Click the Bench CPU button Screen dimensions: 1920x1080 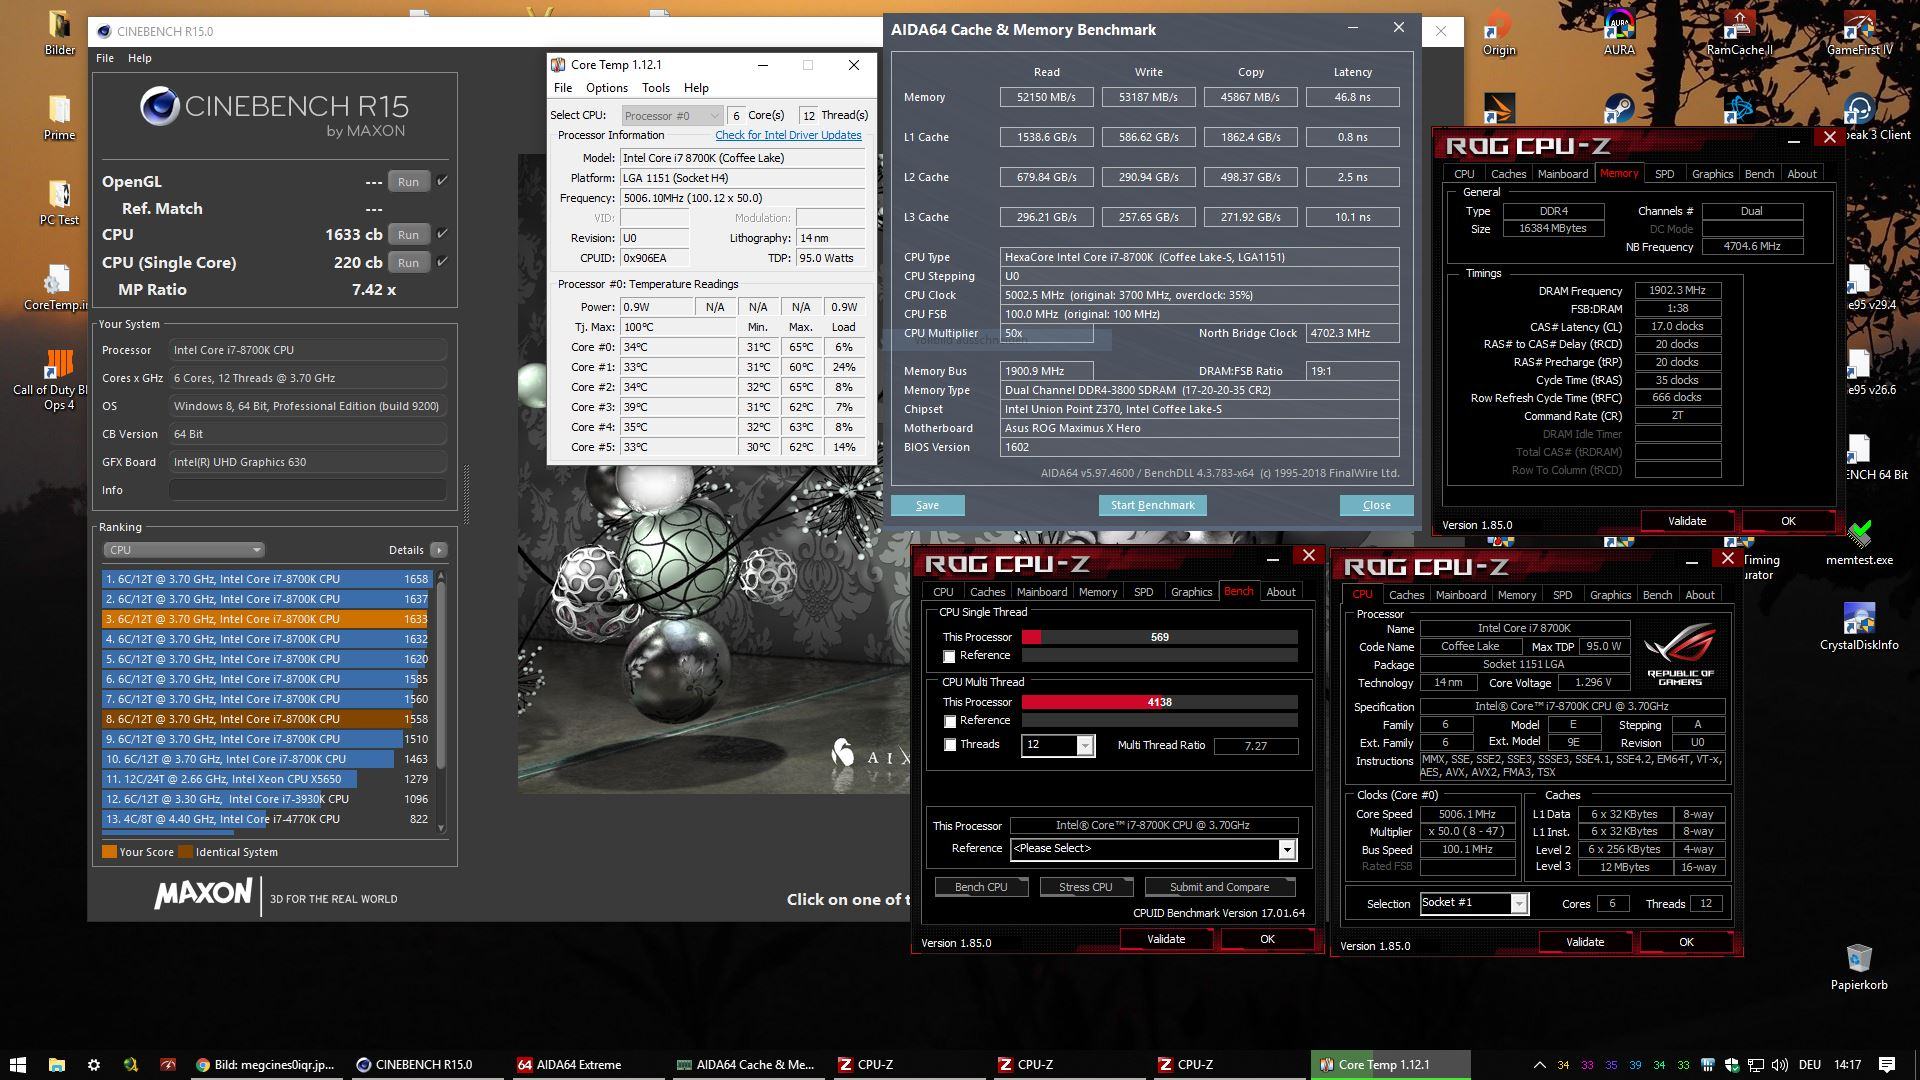(x=980, y=887)
